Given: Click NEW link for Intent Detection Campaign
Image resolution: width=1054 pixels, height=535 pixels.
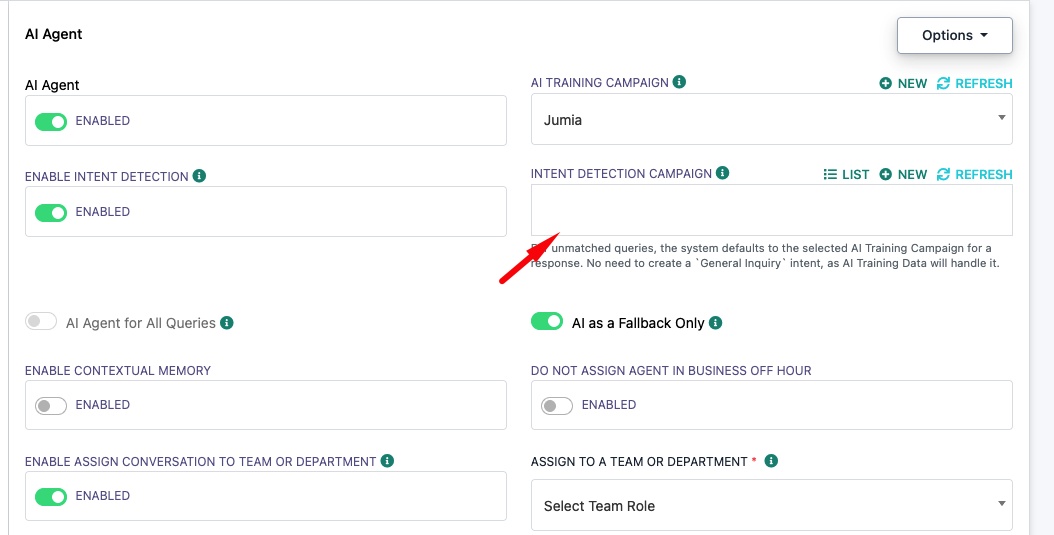Looking at the screenshot, I should pos(903,175).
